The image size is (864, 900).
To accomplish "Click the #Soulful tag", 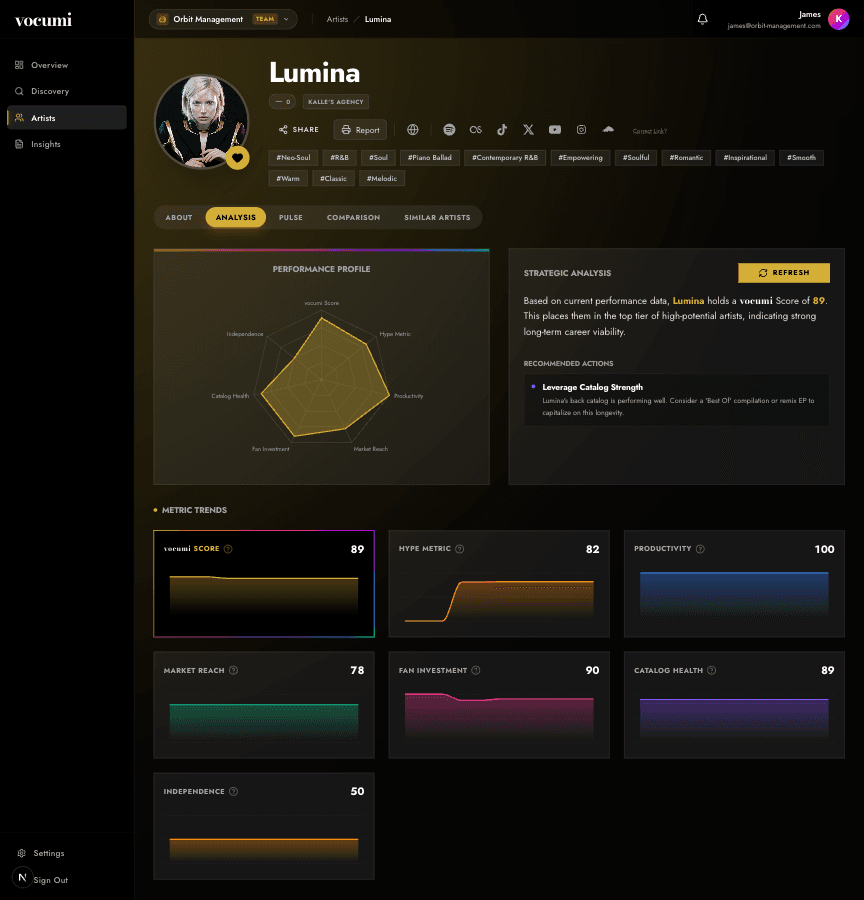I will pyautogui.click(x=636, y=158).
